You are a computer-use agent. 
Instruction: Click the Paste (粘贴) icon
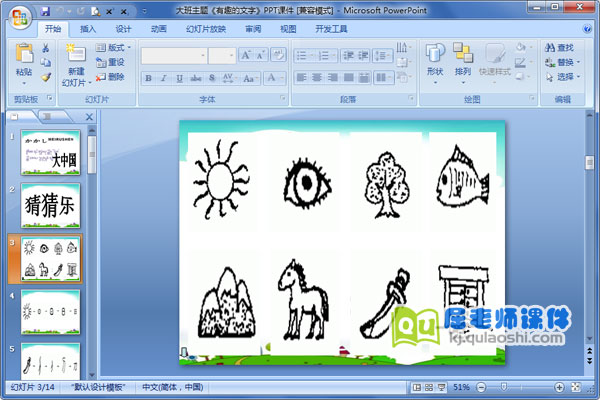[x=24, y=58]
